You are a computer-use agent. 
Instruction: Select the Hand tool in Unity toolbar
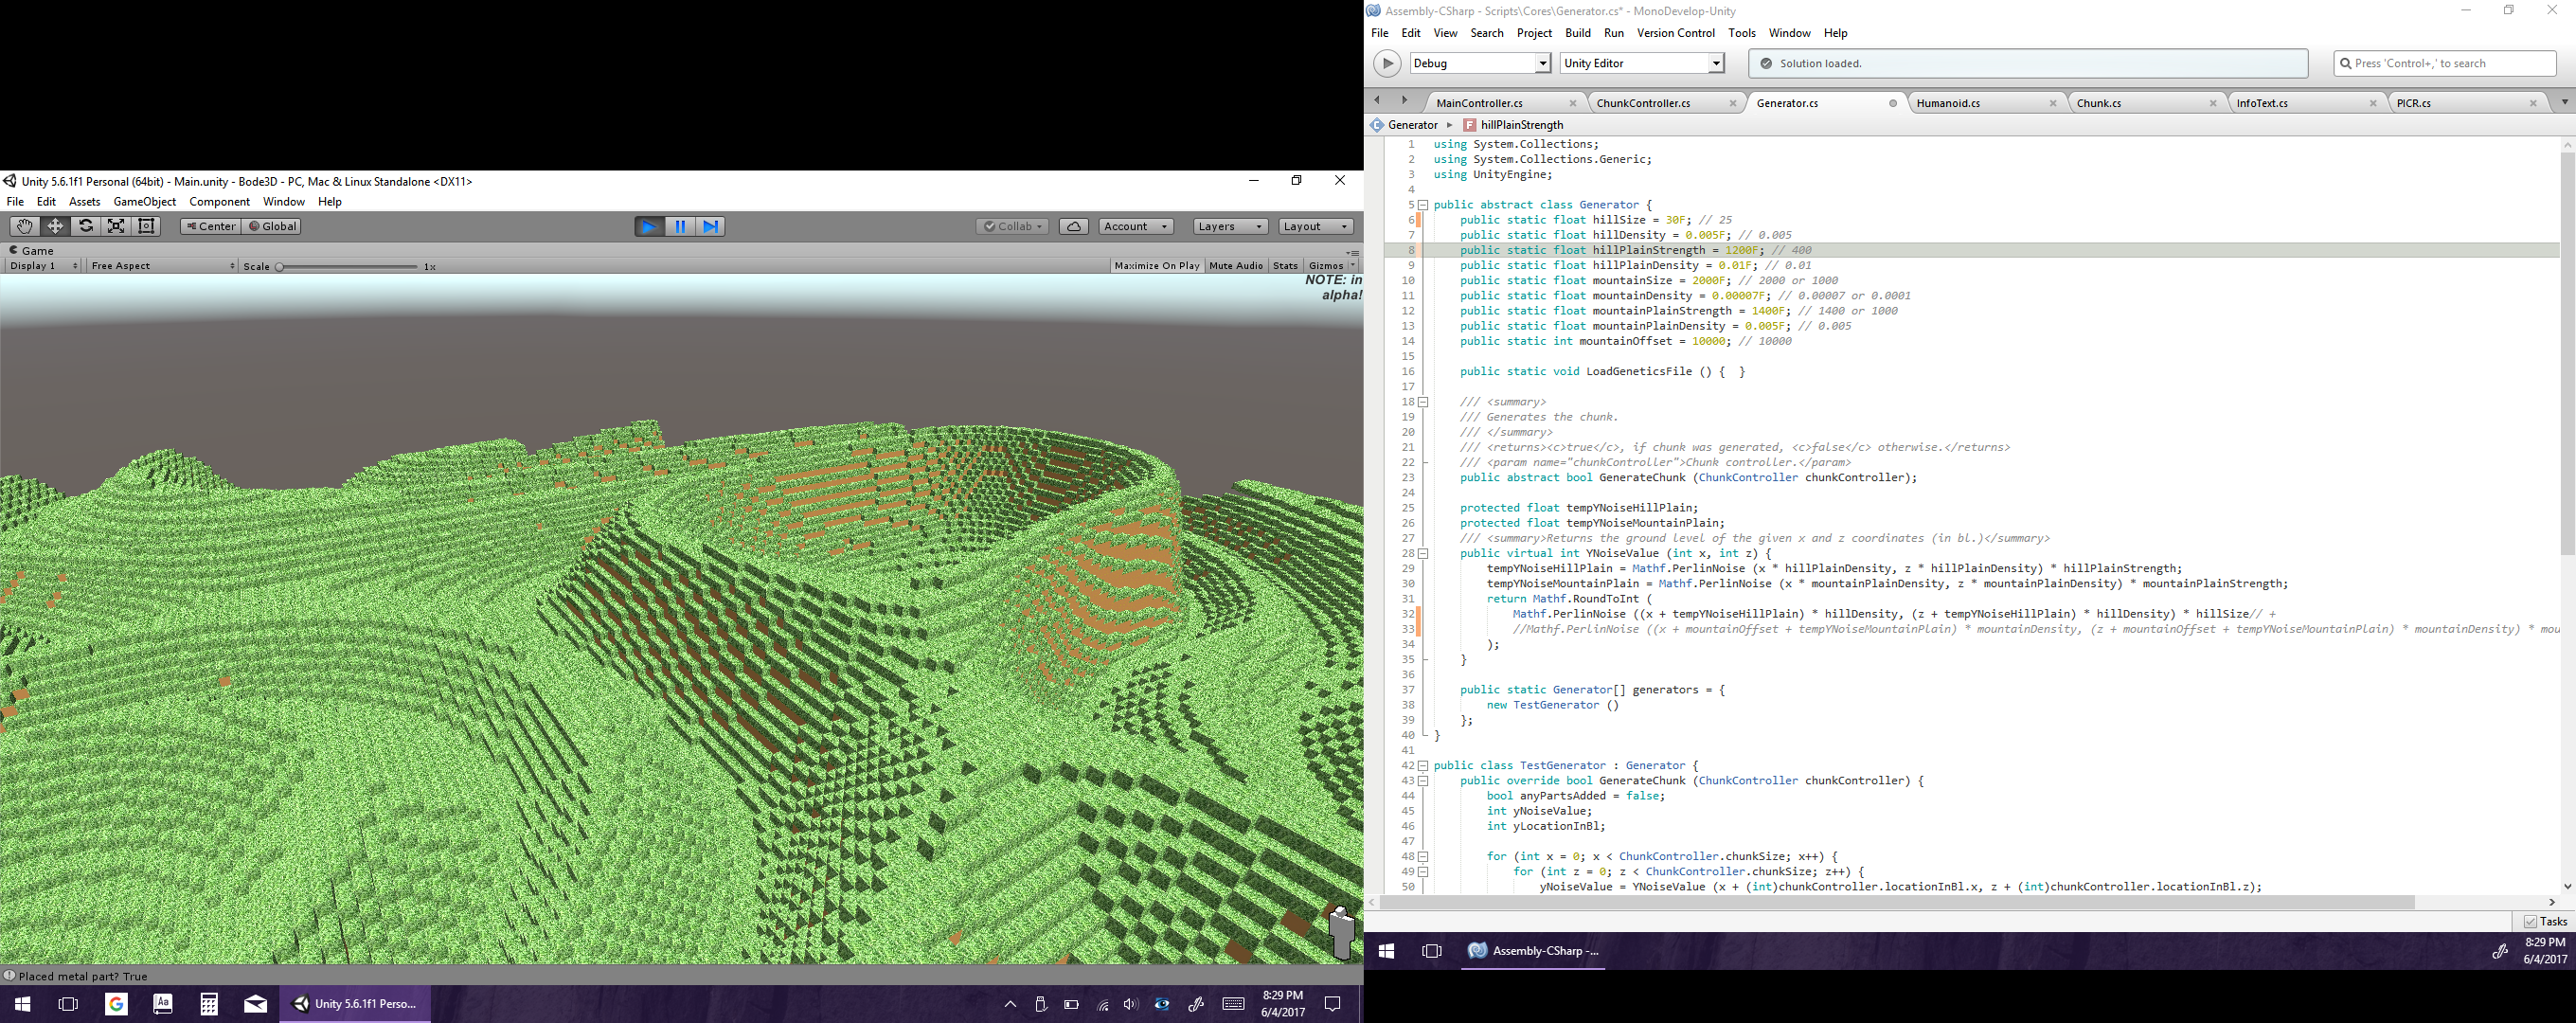(24, 226)
